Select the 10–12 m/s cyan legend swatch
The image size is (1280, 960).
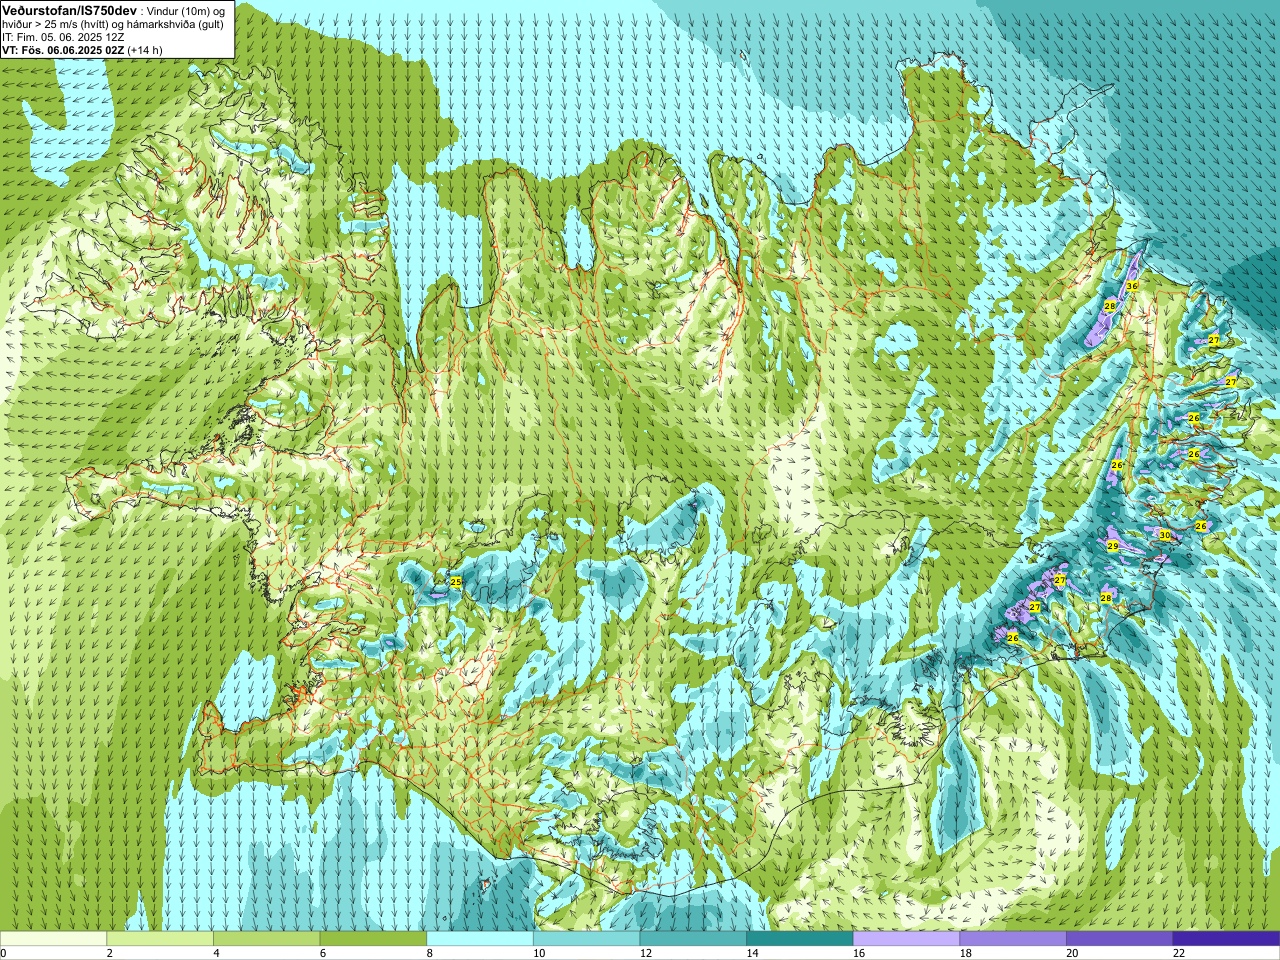[x=586, y=939]
